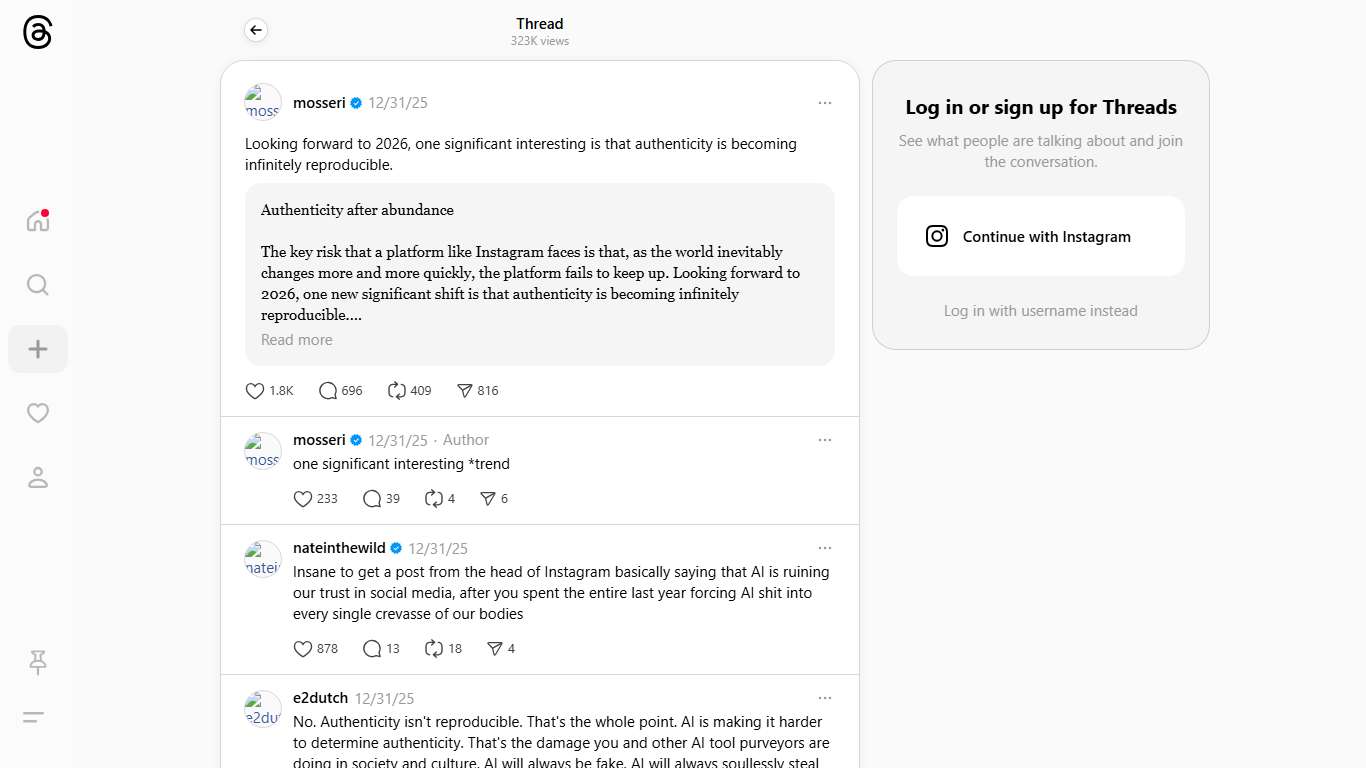This screenshot has width=1366, height=768.
Task: Open the Search icon in sidebar
Action: coord(38,285)
